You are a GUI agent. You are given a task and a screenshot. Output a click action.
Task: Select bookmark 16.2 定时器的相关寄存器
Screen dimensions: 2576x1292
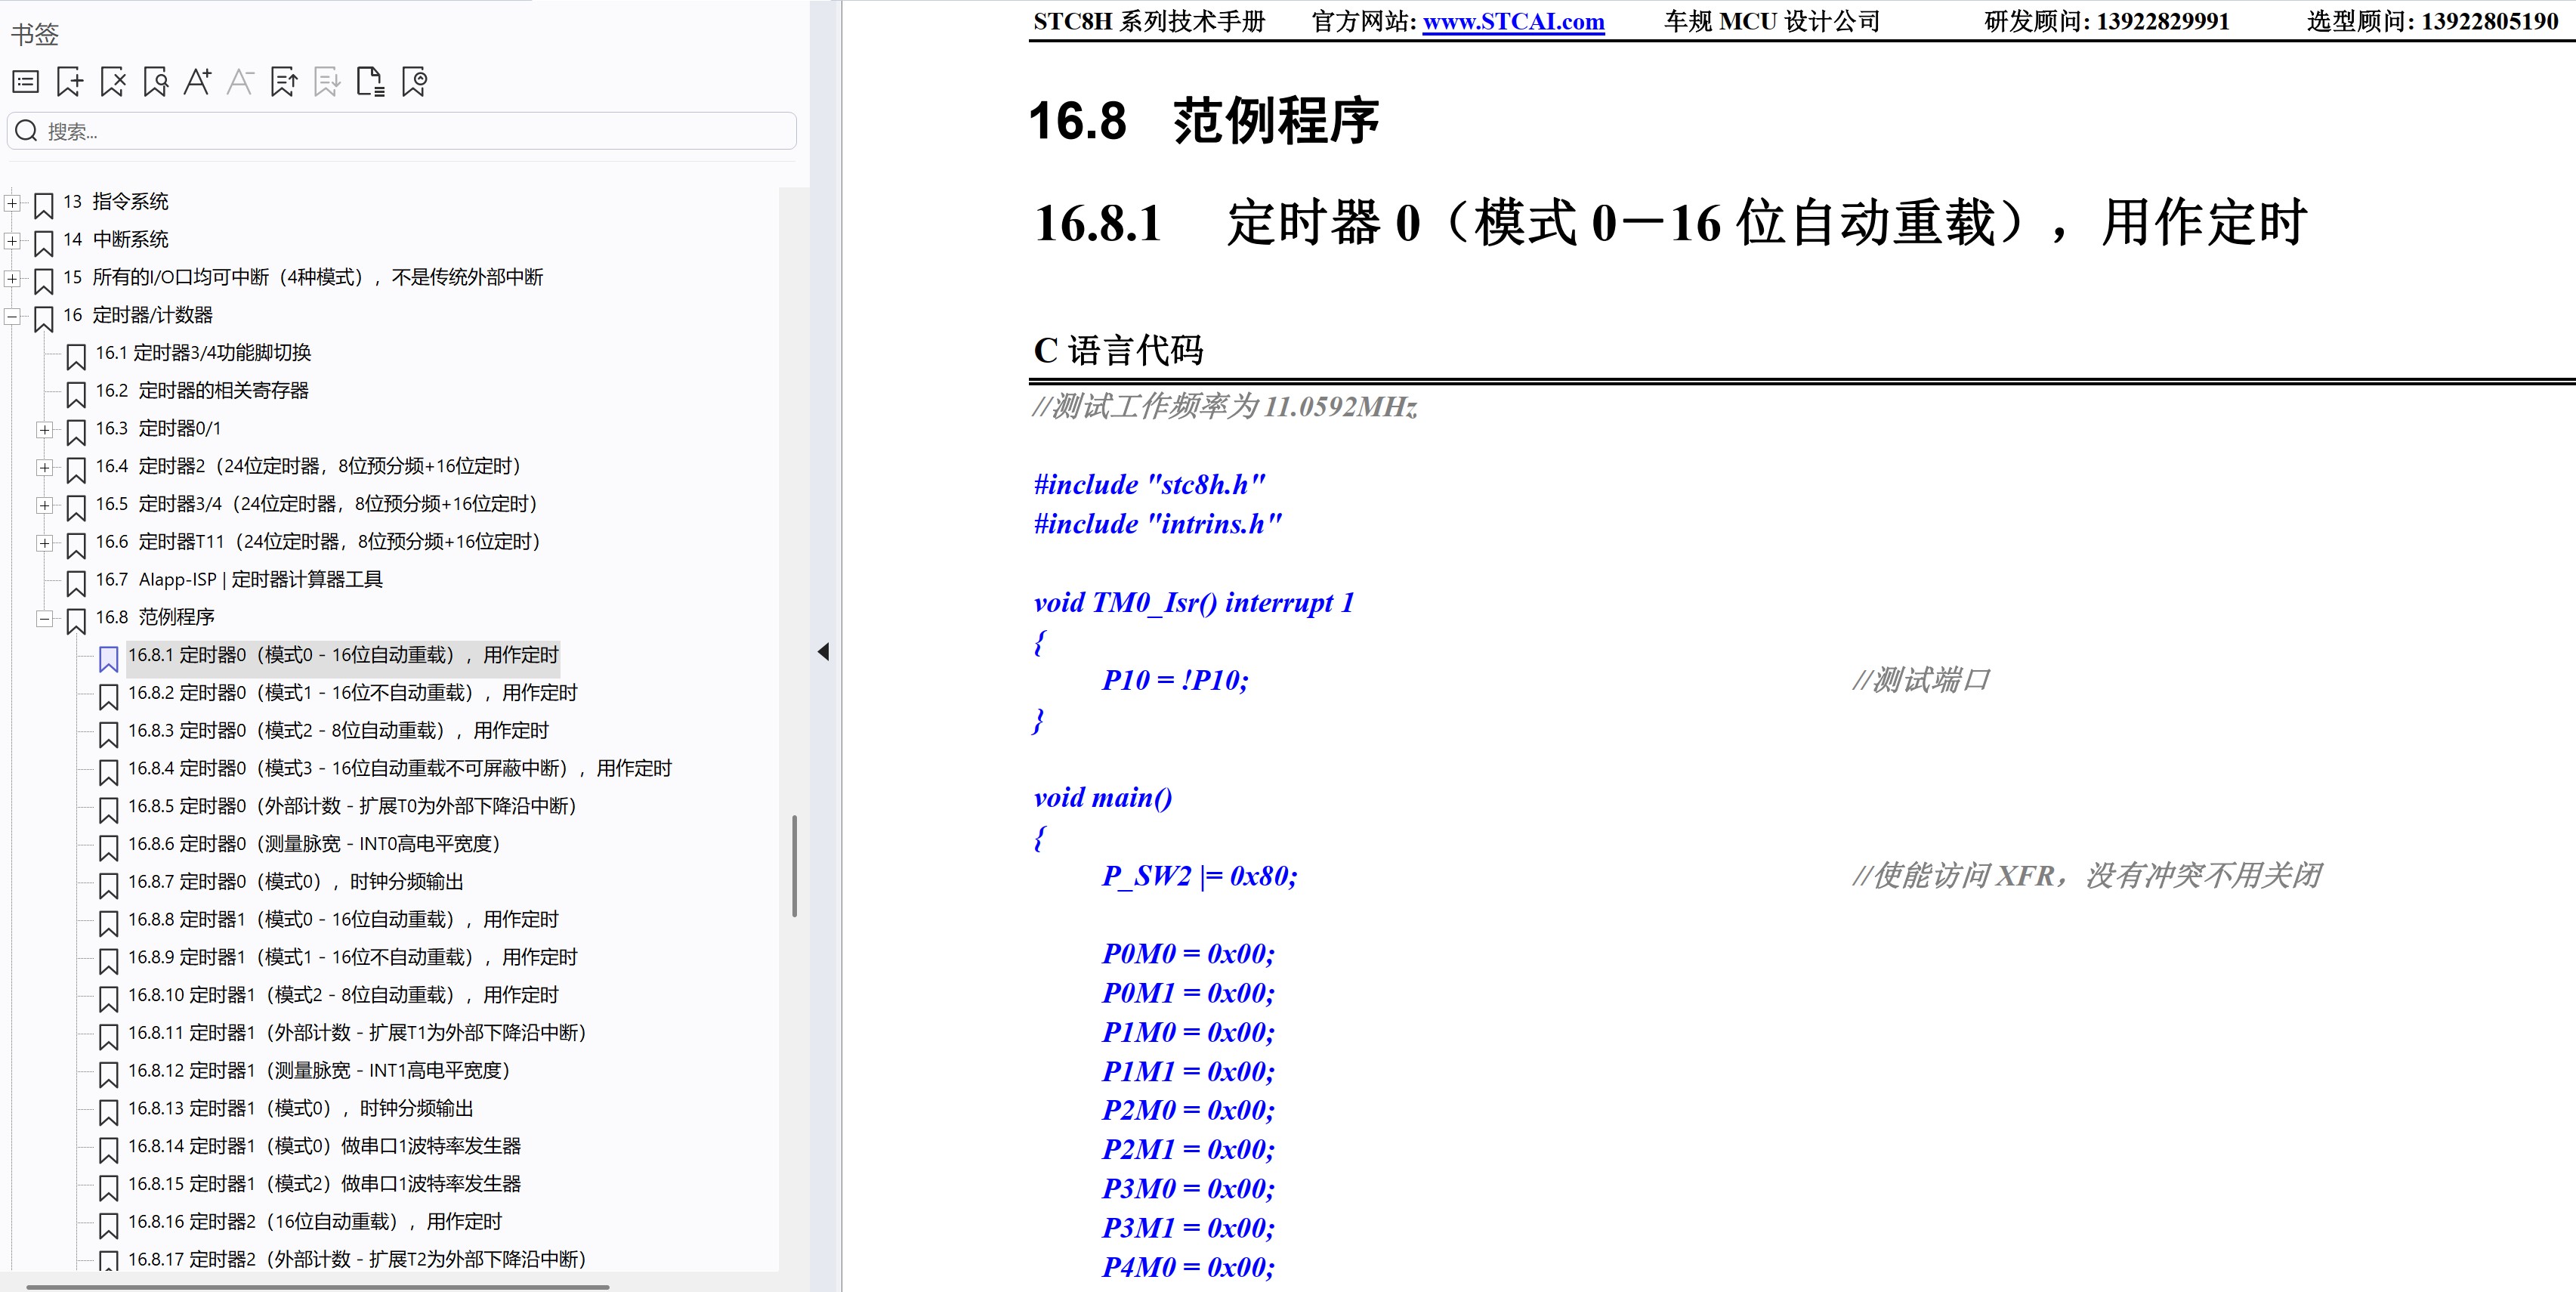pos(202,390)
